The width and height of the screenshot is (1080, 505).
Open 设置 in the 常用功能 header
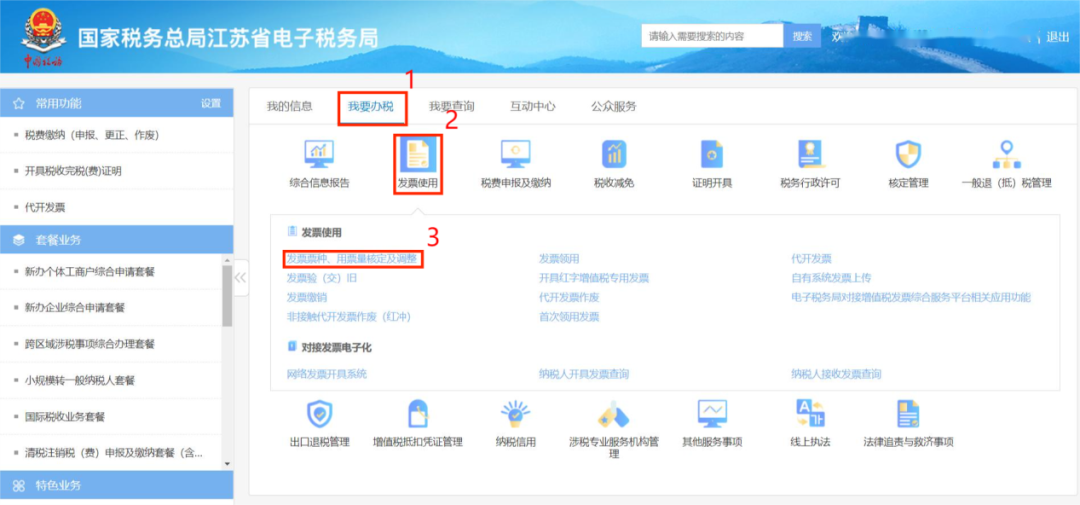[211, 103]
